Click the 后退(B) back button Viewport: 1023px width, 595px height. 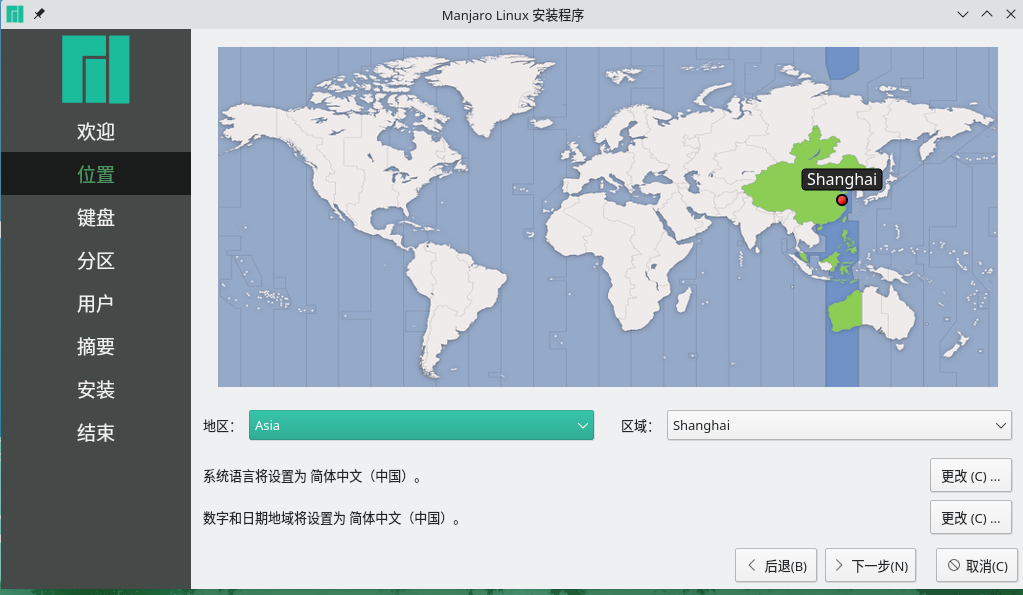776,566
